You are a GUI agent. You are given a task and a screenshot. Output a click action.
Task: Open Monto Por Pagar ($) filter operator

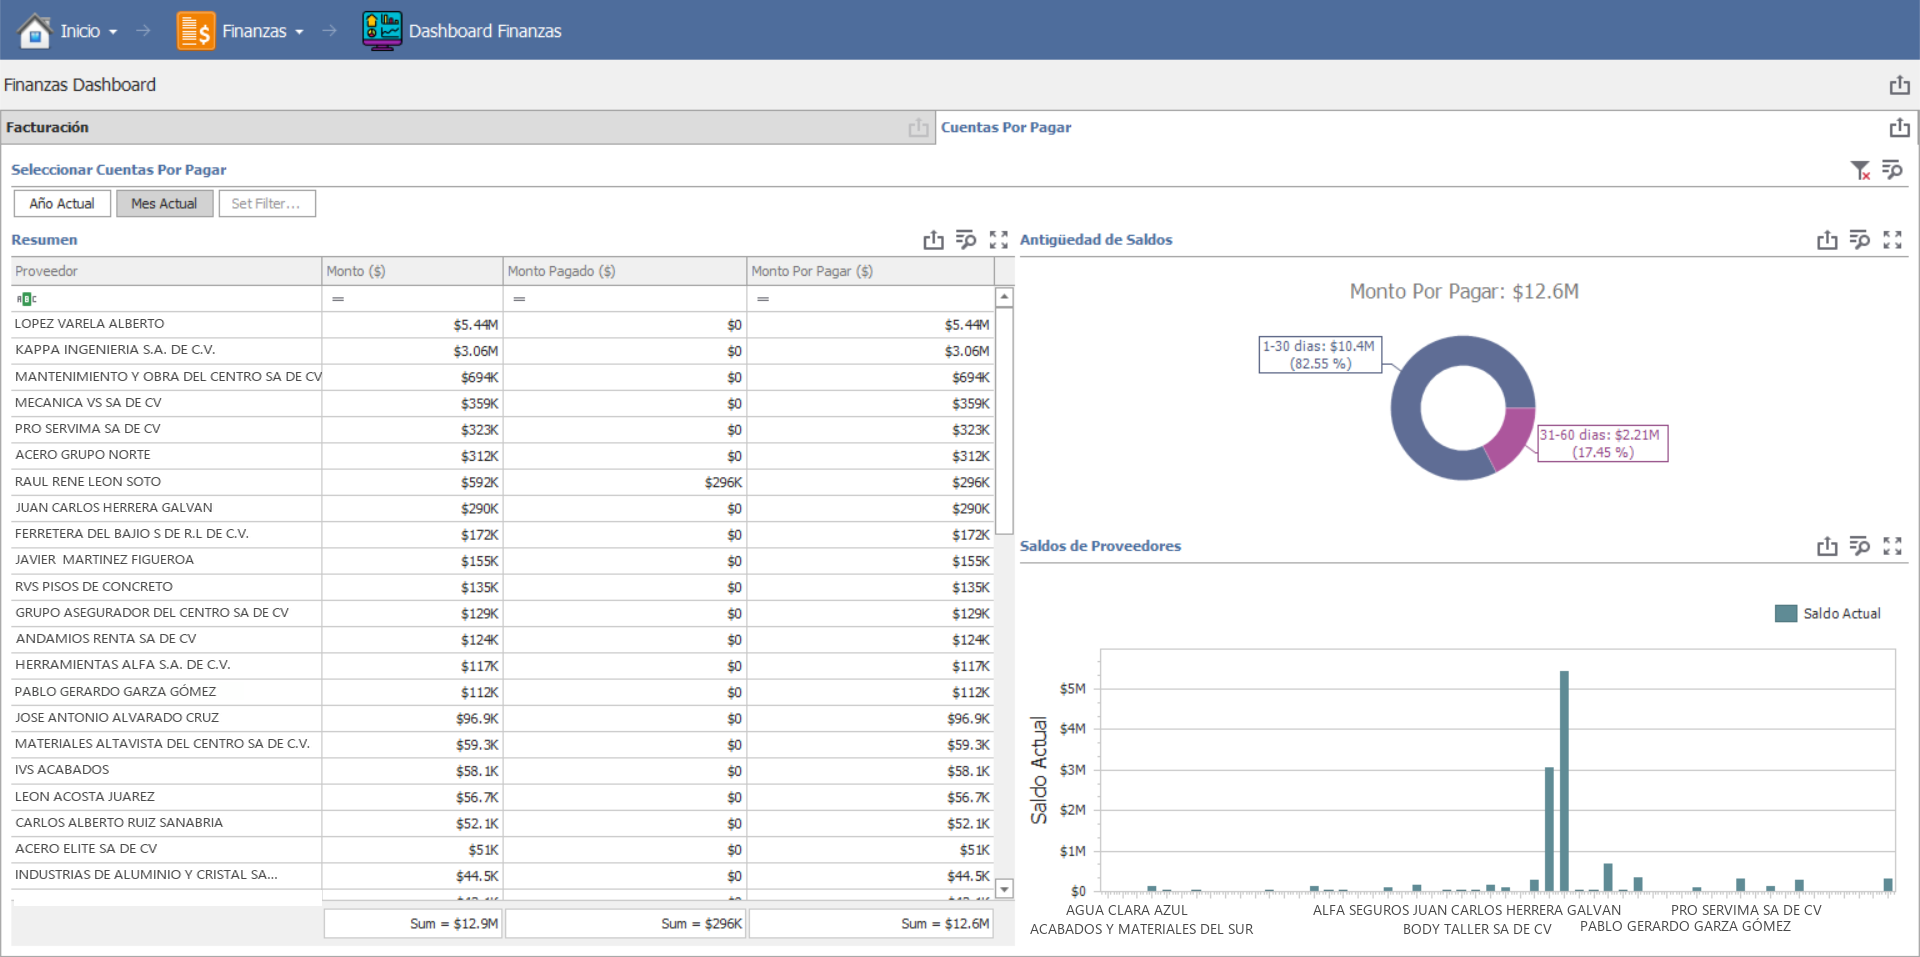point(763,299)
